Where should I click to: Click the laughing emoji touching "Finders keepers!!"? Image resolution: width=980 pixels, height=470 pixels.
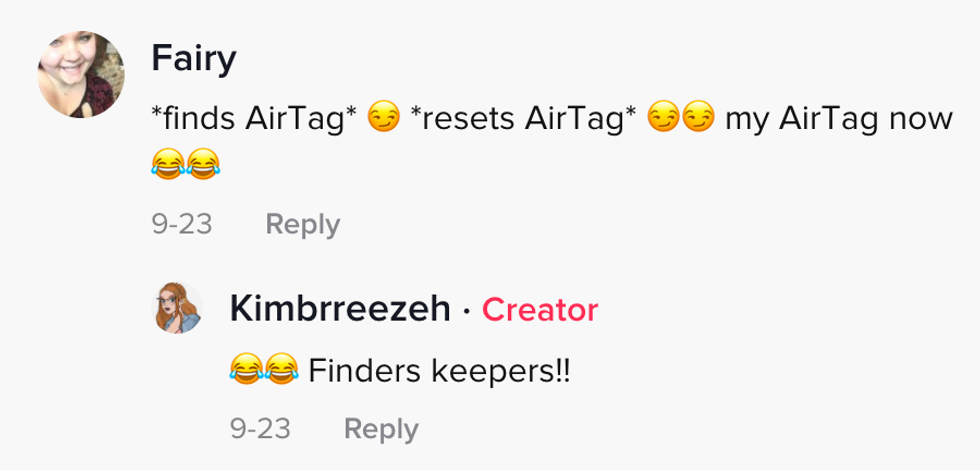281,369
